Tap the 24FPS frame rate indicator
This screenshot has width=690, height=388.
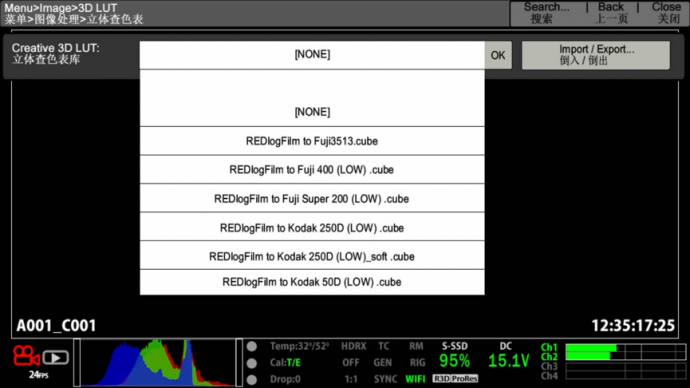point(39,375)
